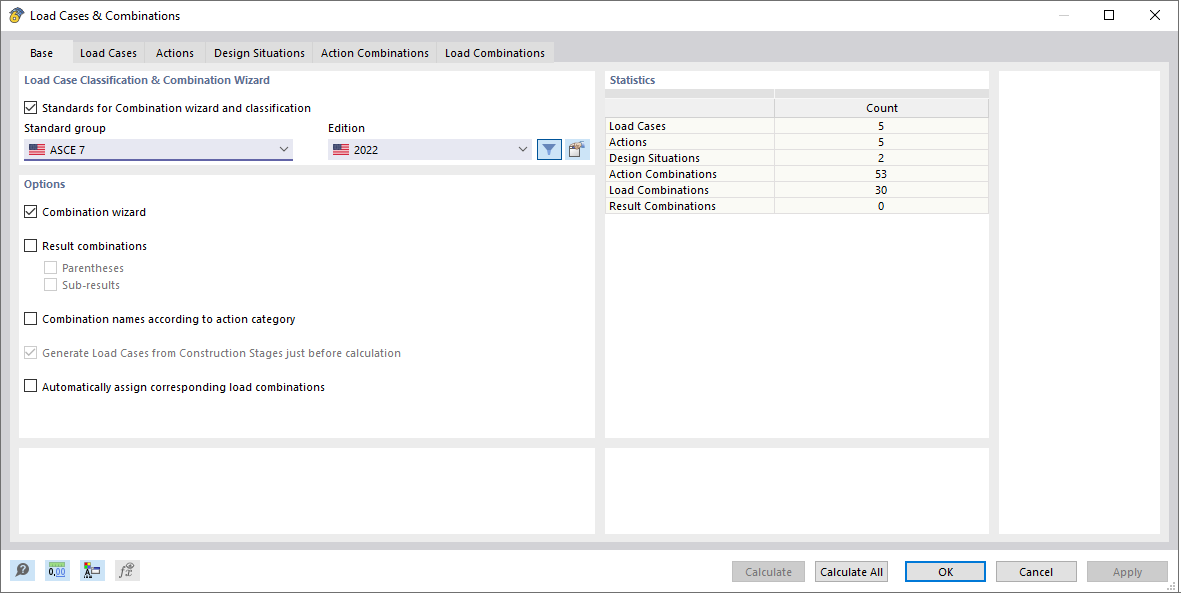Check Automatically assign corresponding load combinations
The image size is (1181, 593).
[30, 386]
